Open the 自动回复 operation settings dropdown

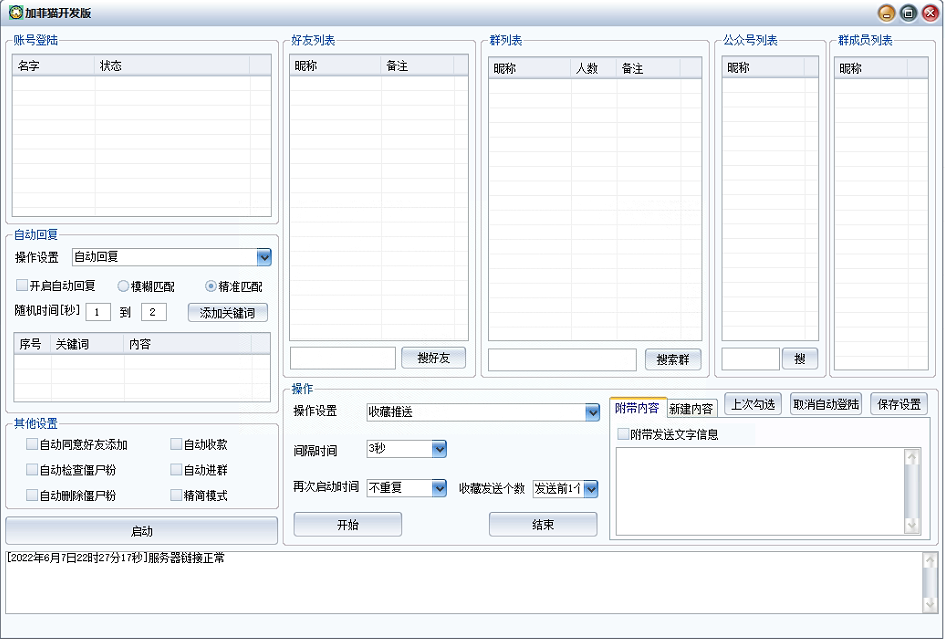tap(264, 257)
